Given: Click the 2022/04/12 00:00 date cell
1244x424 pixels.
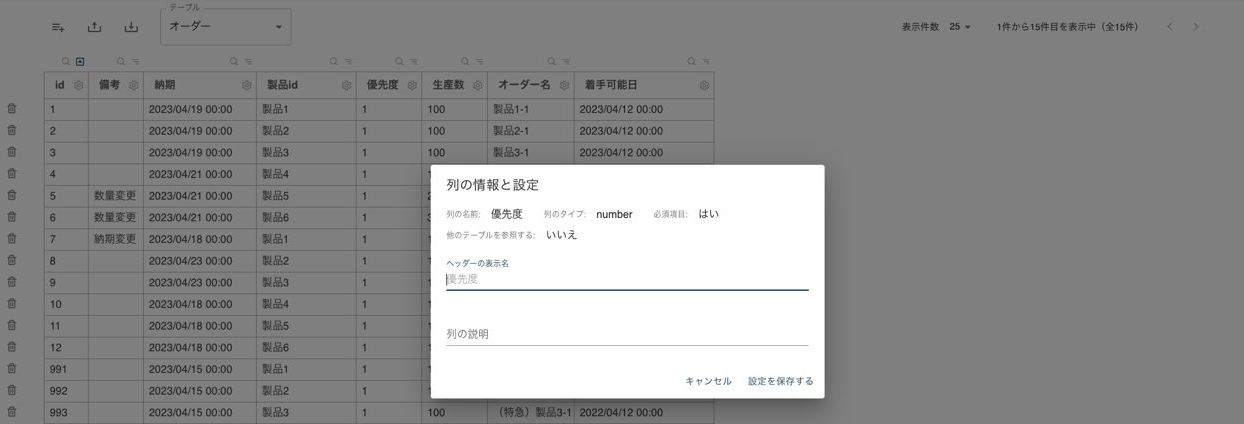Looking at the screenshot, I should (644, 412).
